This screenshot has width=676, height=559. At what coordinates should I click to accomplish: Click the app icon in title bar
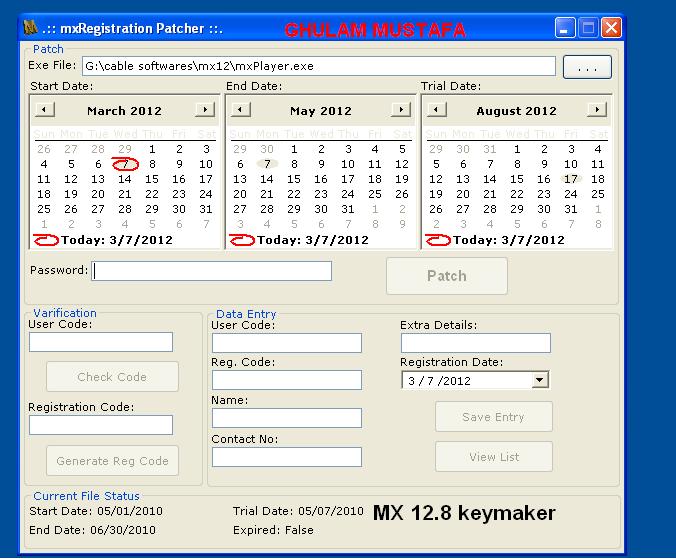[30, 28]
